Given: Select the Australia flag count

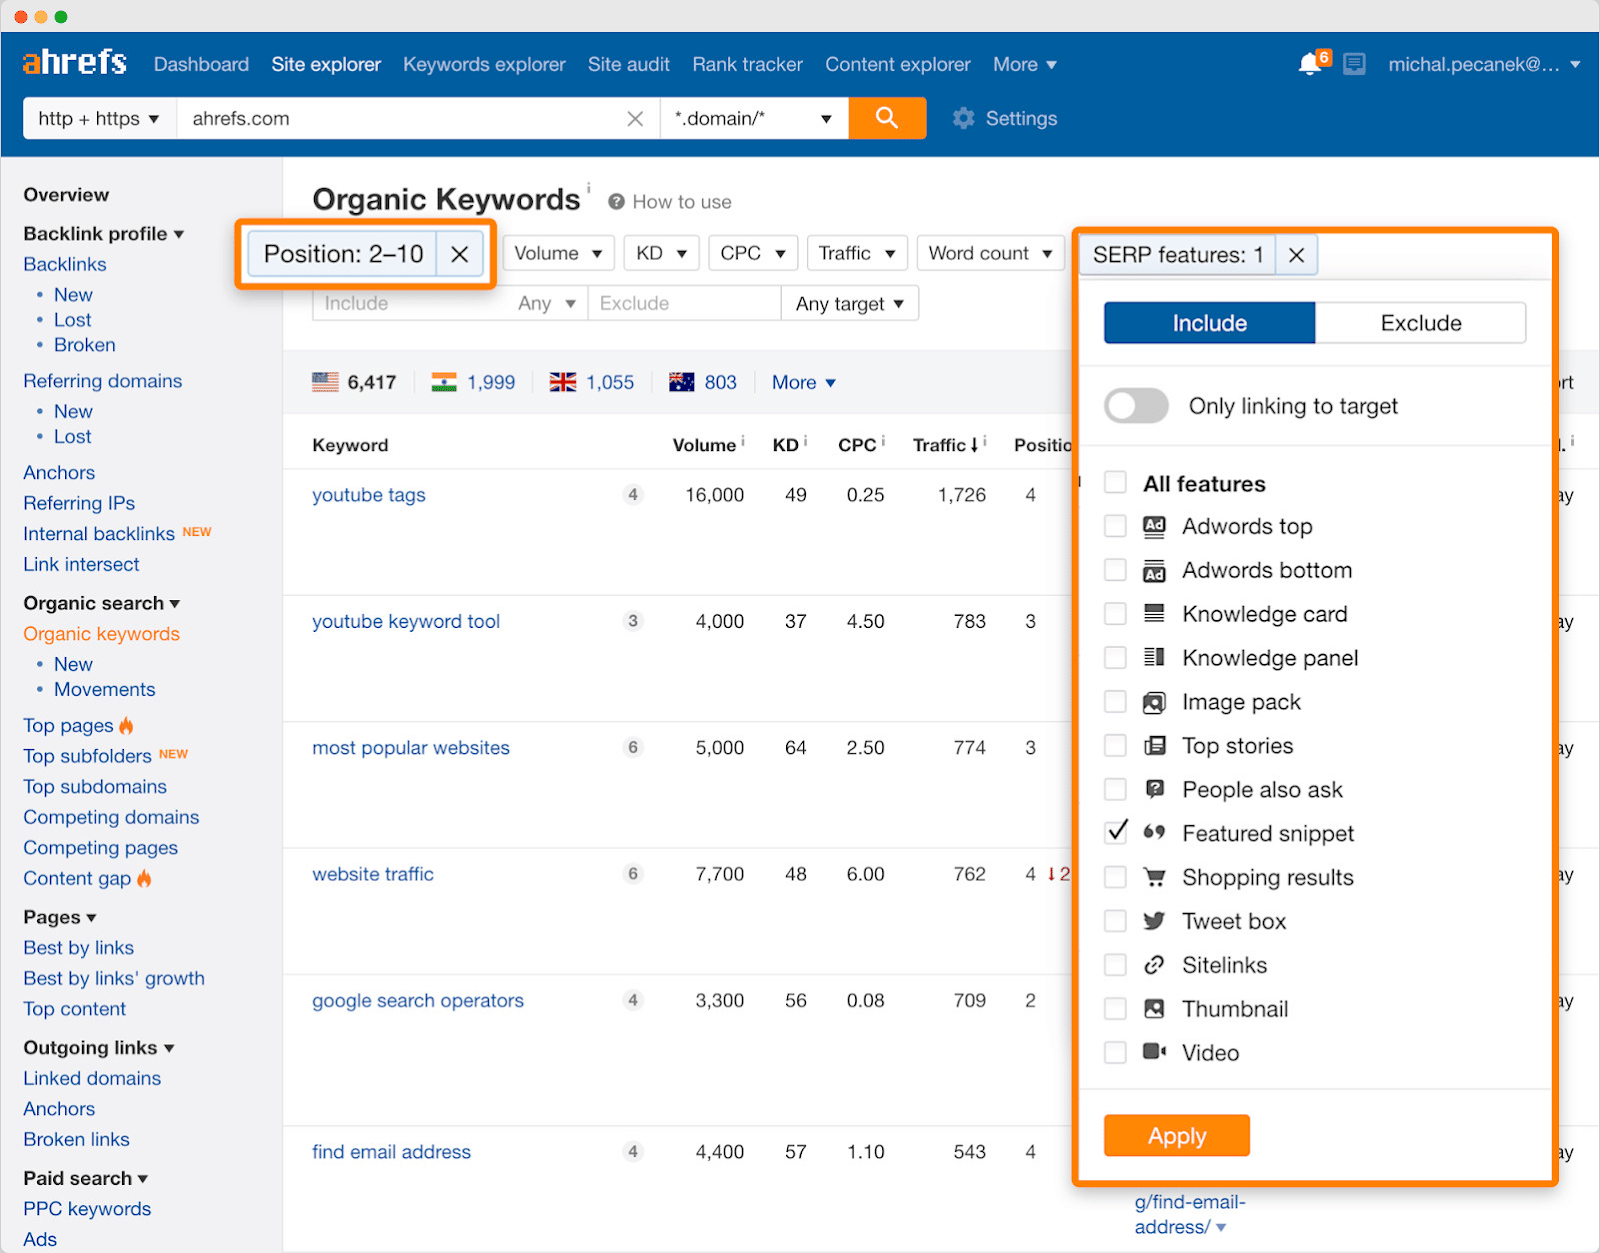Looking at the screenshot, I should point(703,382).
